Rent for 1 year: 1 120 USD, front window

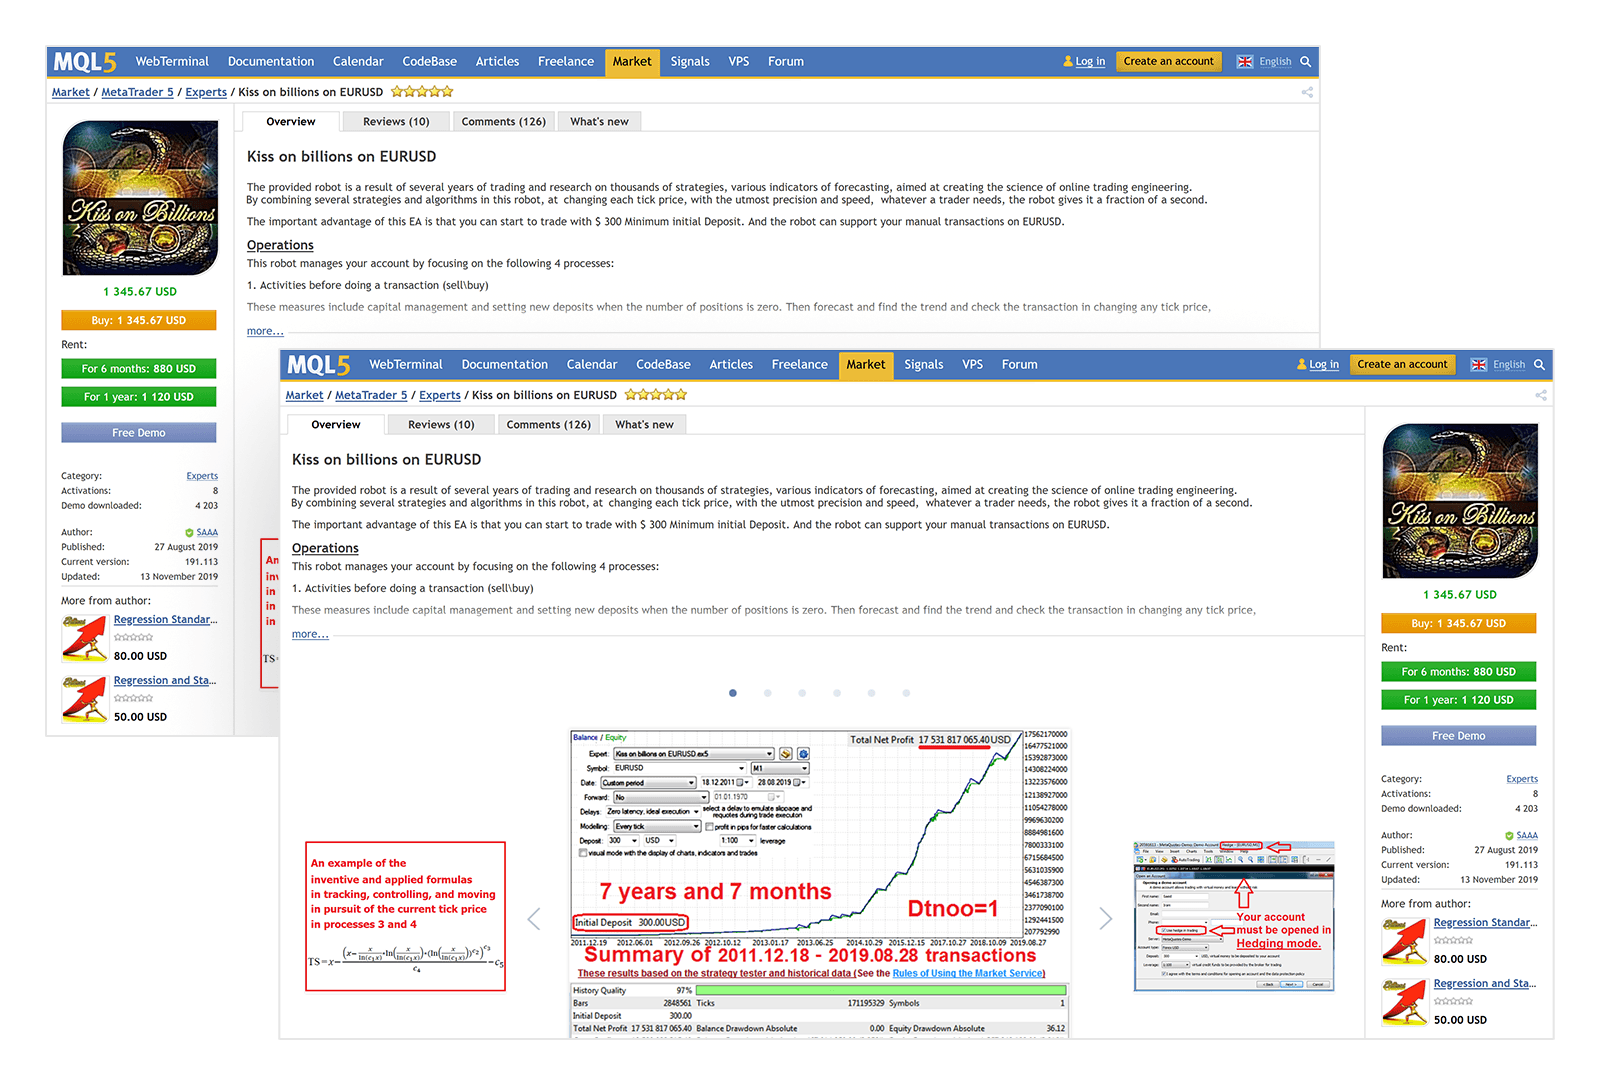[x=1458, y=700]
